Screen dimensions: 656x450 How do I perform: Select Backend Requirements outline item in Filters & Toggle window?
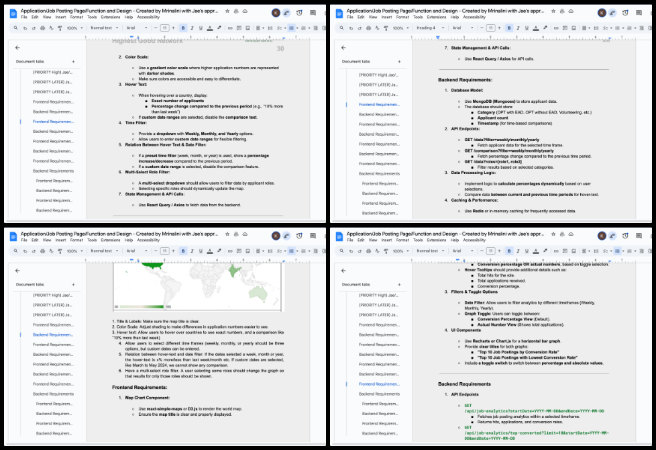point(379,394)
